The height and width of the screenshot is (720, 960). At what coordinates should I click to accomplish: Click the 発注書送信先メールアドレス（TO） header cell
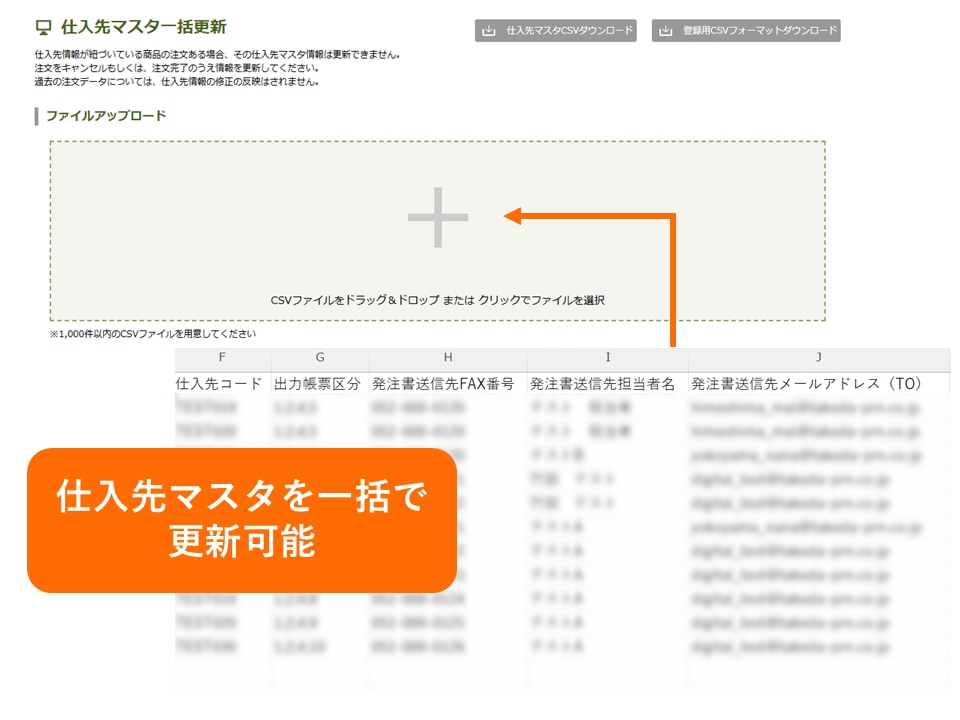(805, 384)
